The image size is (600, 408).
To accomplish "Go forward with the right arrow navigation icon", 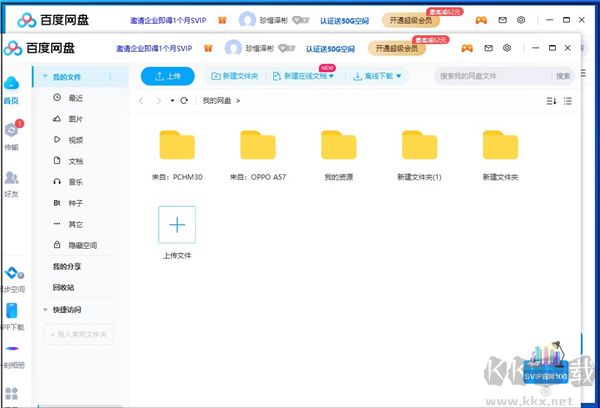I will (158, 101).
